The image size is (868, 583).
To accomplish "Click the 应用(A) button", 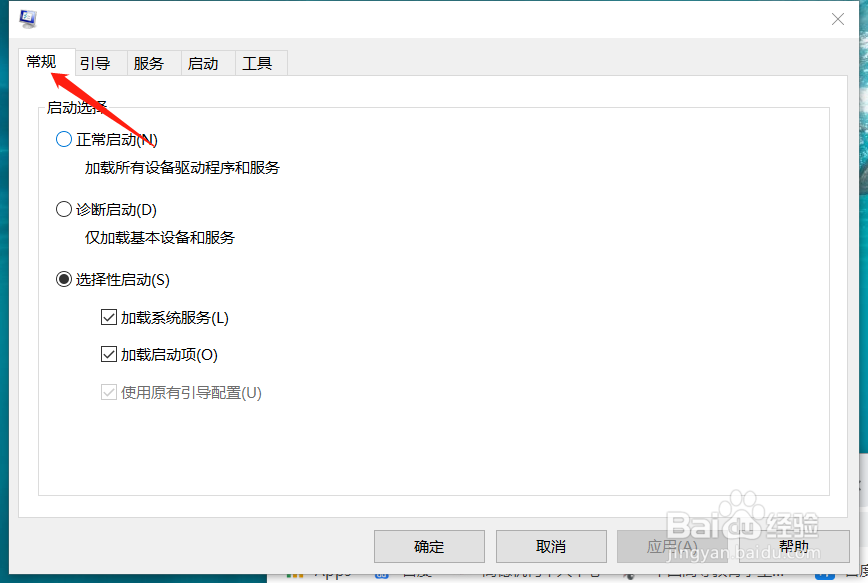I will (672, 546).
